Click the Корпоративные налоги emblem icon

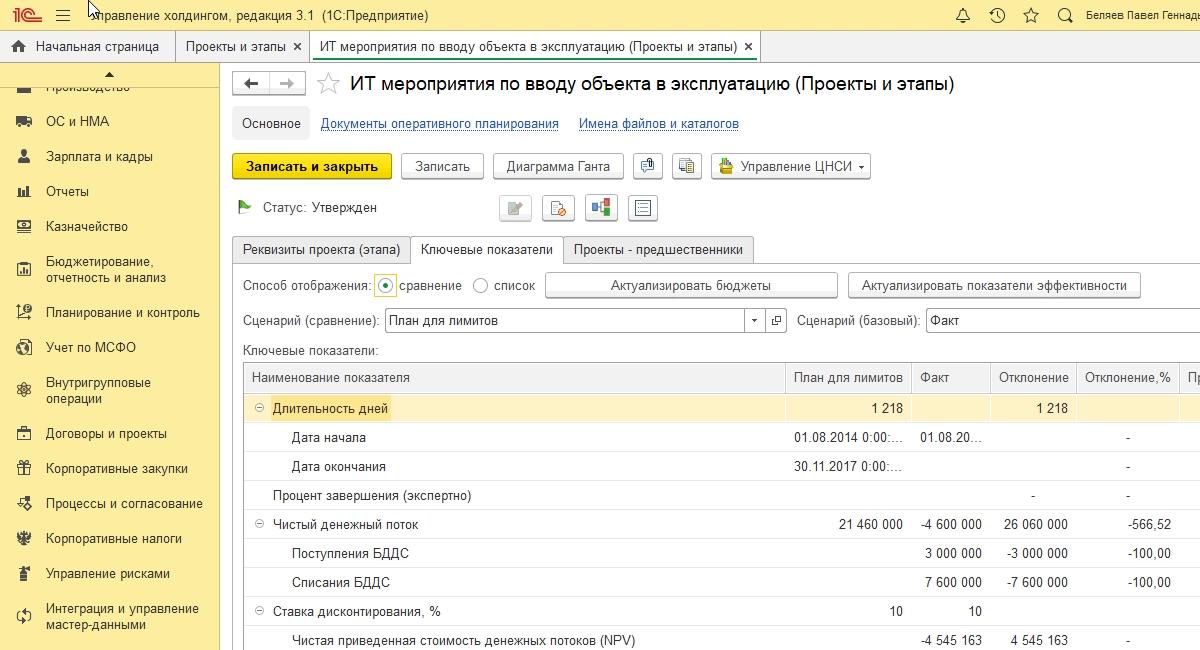[25, 538]
